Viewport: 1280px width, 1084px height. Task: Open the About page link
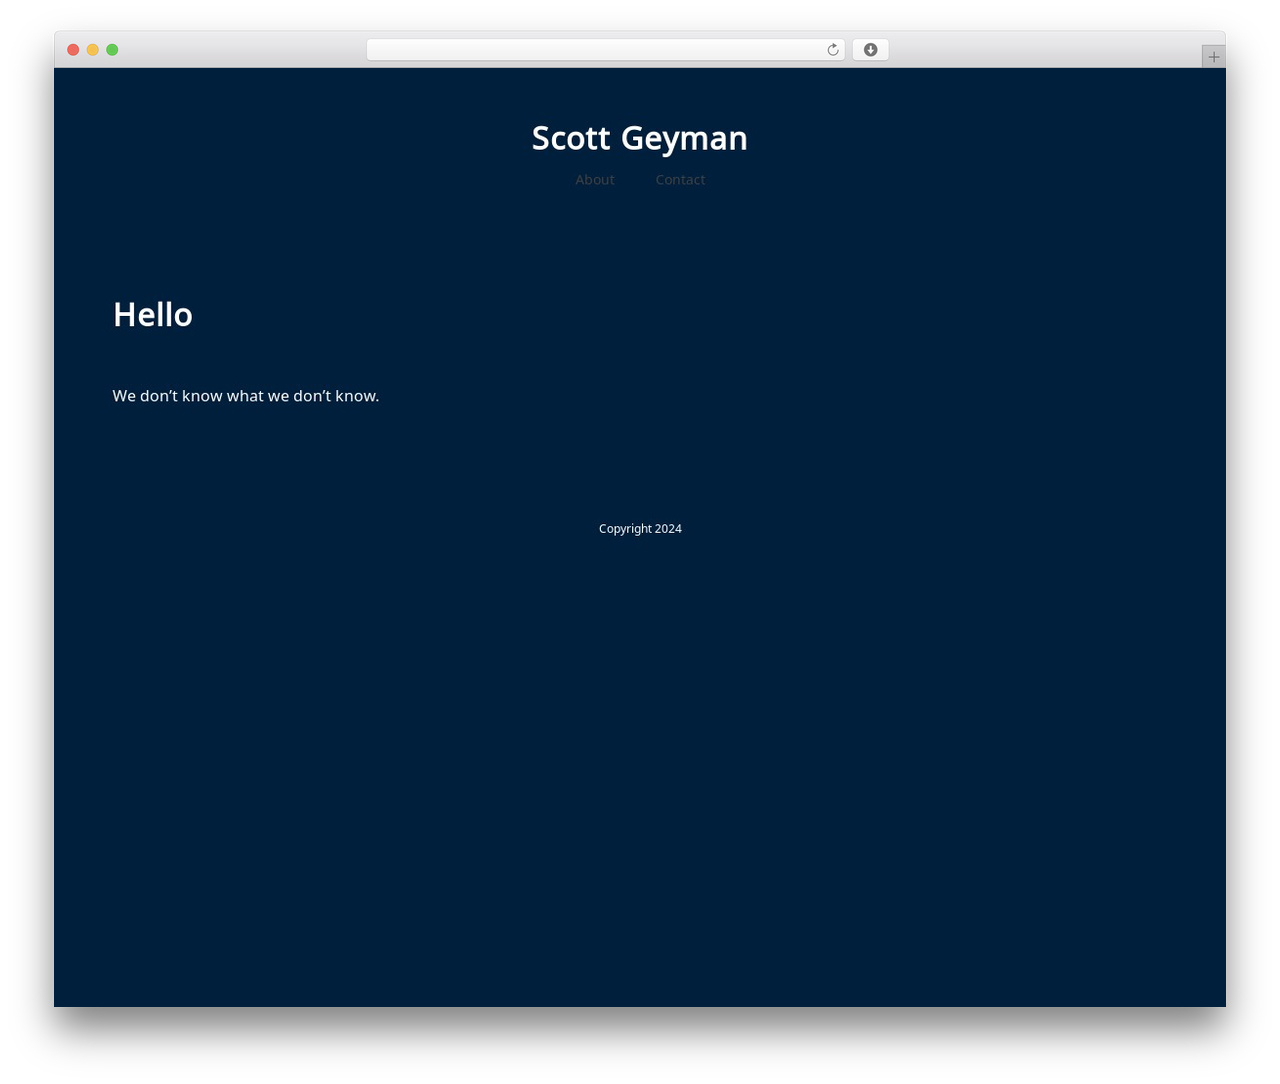point(595,180)
